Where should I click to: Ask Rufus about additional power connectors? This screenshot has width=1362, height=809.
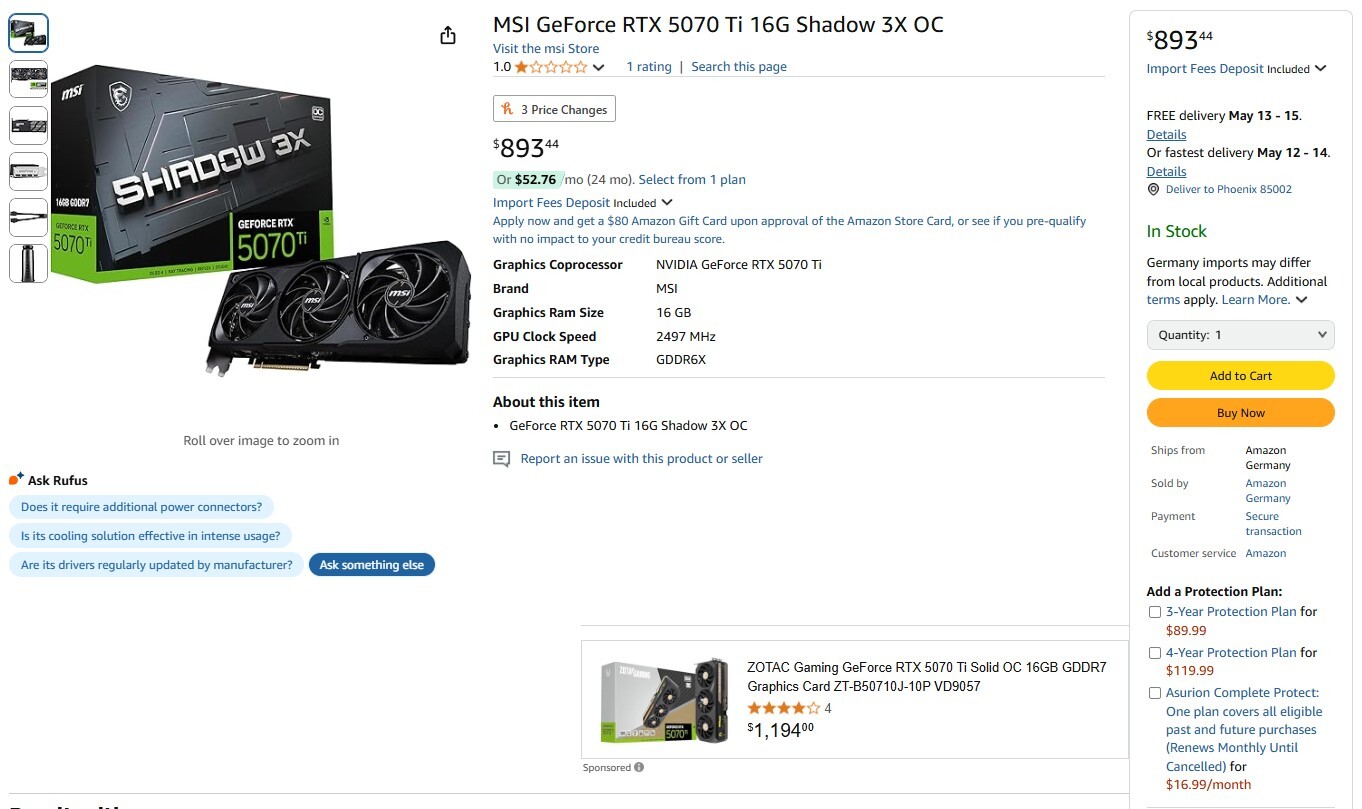[x=141, y=507]
